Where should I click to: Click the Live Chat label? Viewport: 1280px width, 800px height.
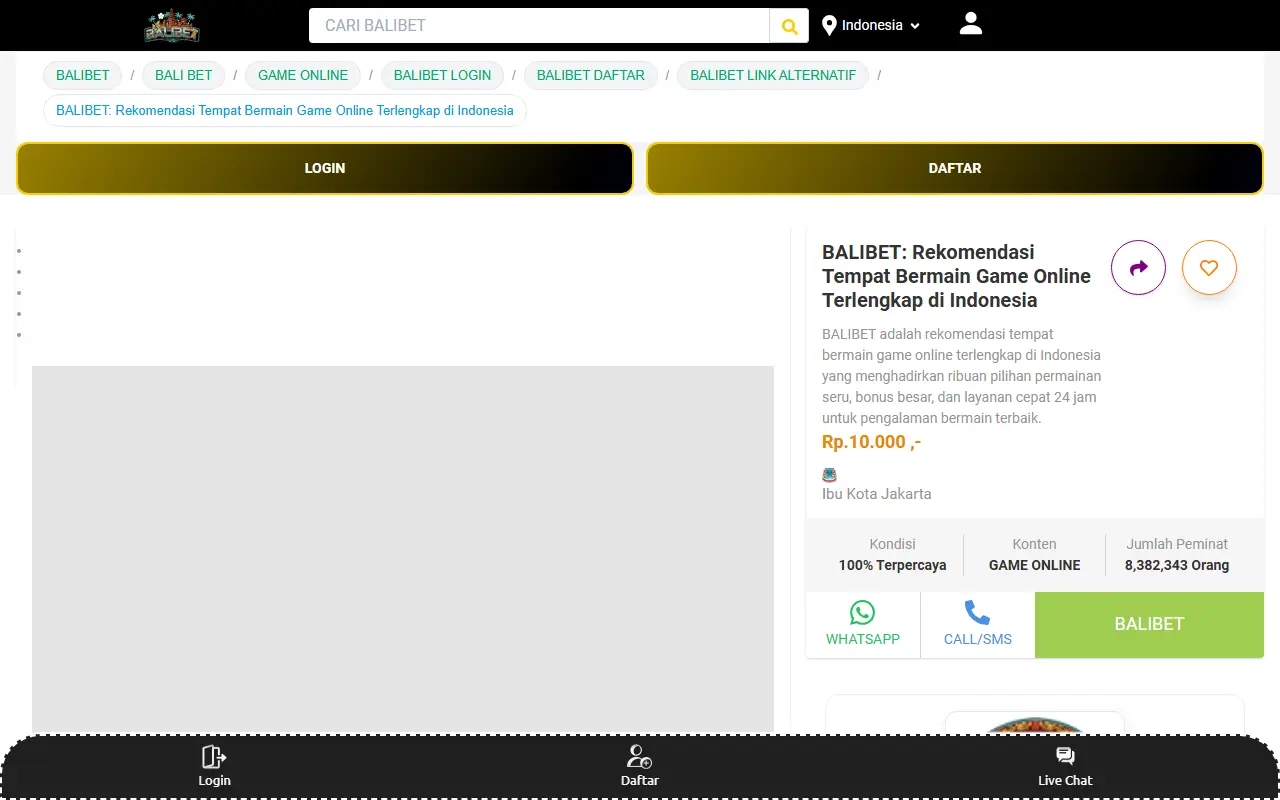(x=1065, y=780)
